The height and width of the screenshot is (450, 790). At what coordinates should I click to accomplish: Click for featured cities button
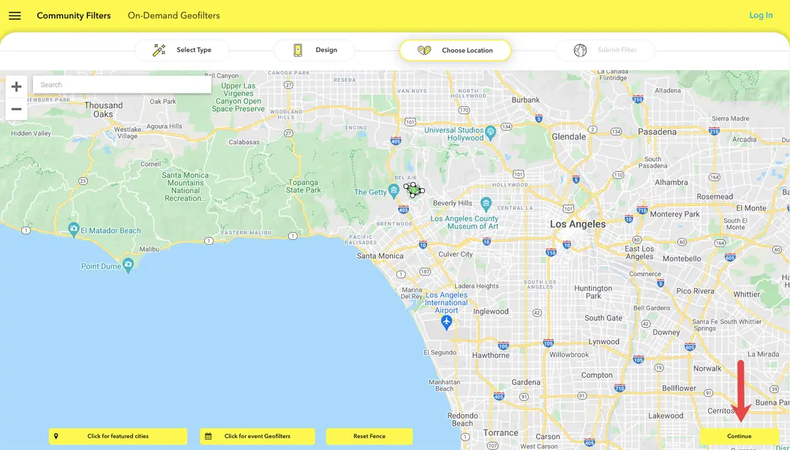click(x=118, y=436)
